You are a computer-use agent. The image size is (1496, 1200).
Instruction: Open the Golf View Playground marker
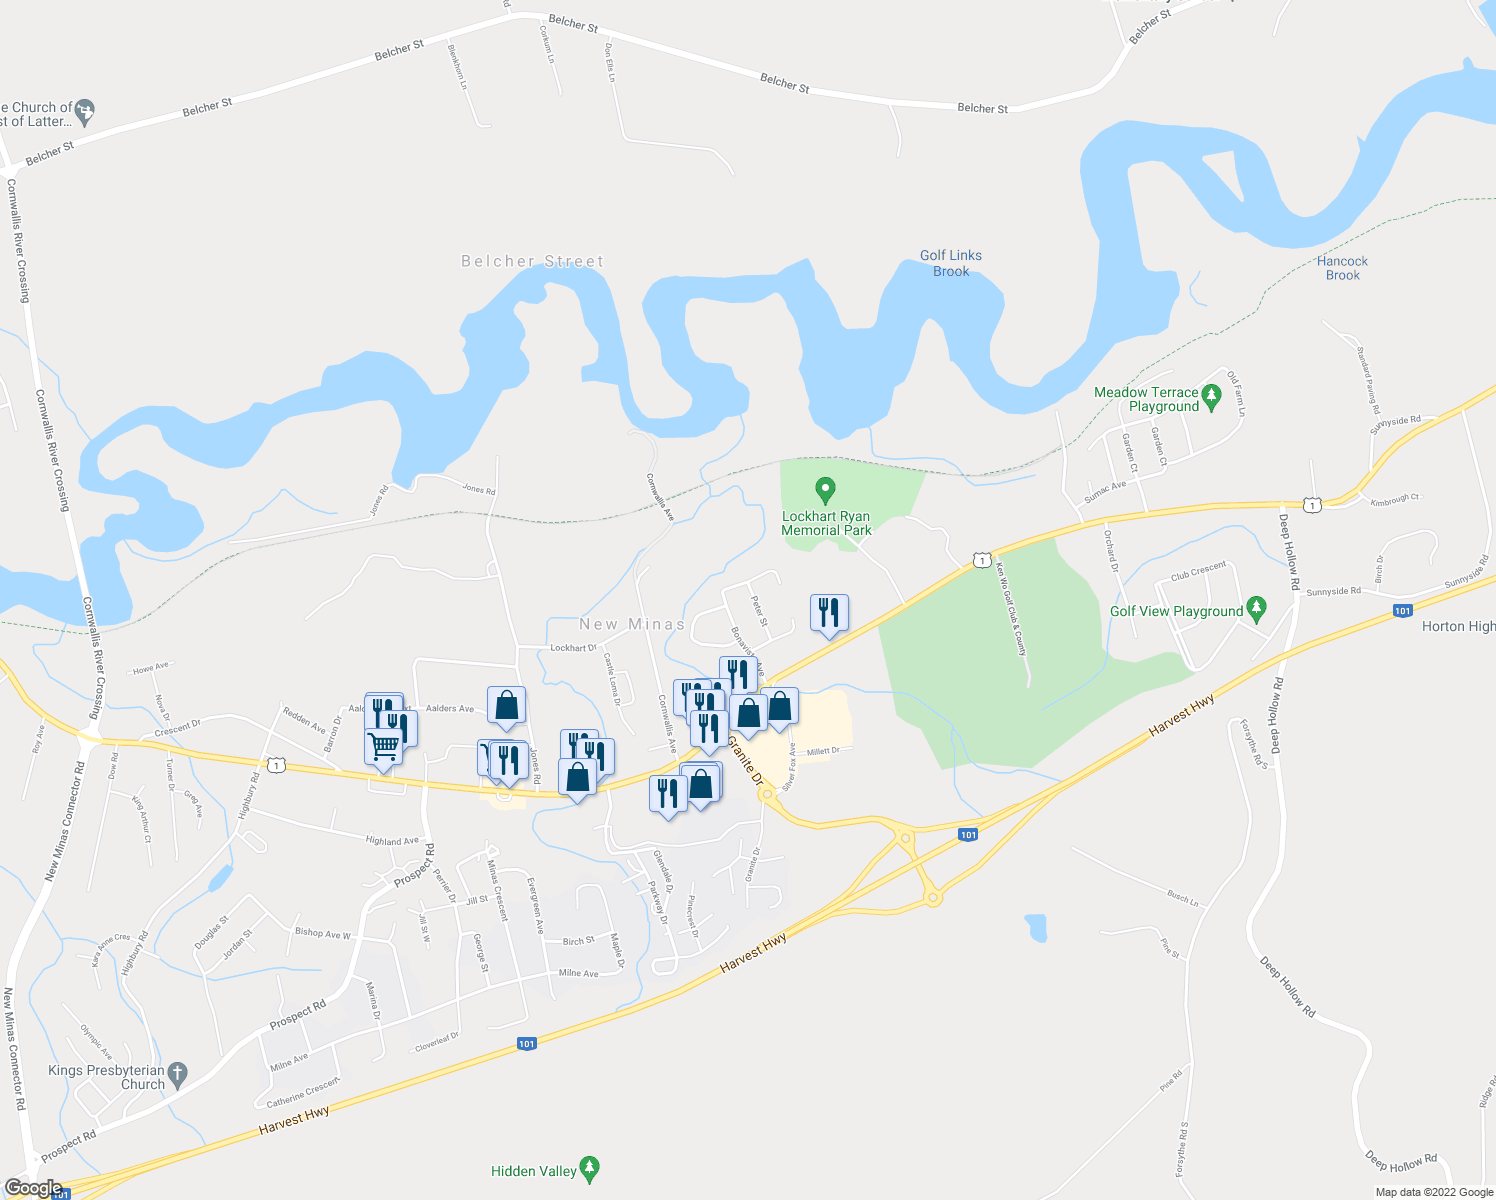pos(1257,609)
